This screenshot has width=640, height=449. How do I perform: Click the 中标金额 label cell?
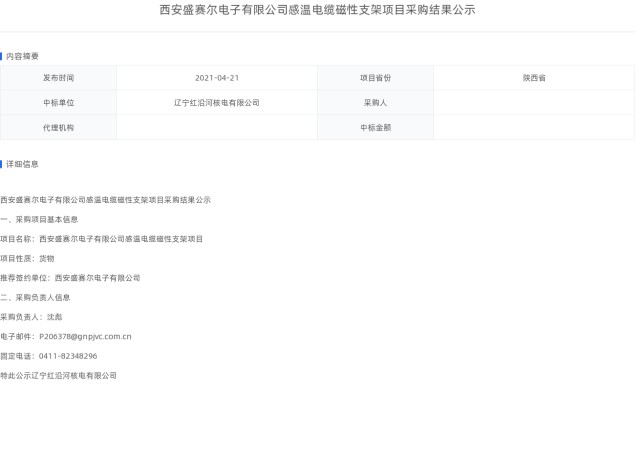tap(375, 127)
